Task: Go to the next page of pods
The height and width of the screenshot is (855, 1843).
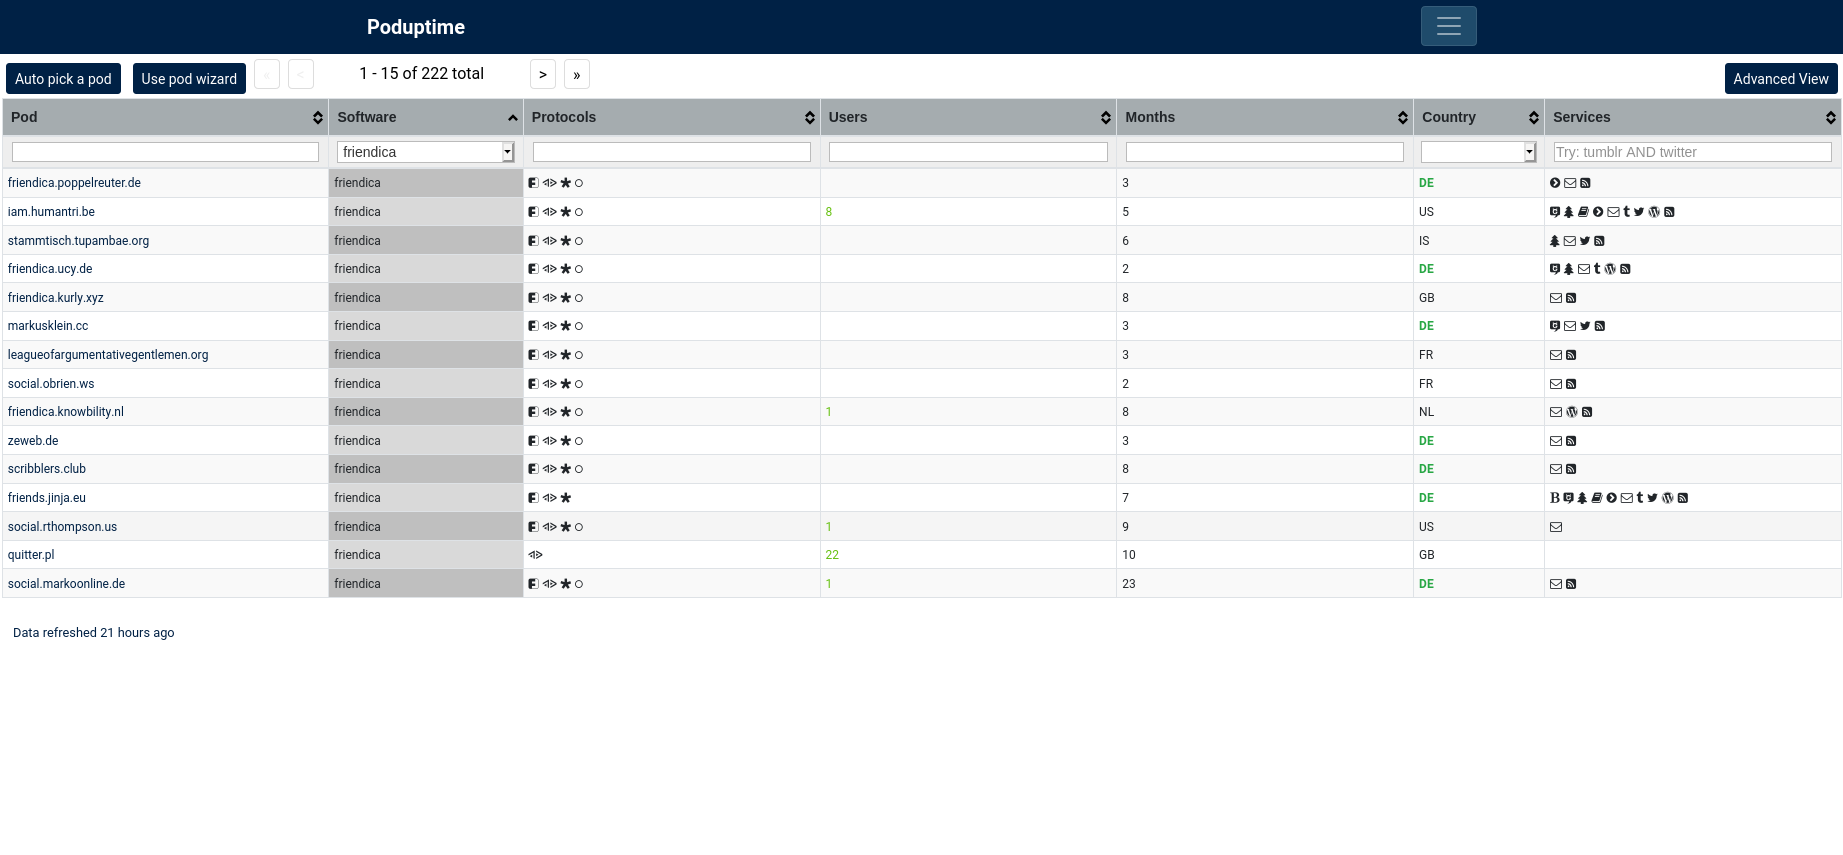Action: (542, 75)
